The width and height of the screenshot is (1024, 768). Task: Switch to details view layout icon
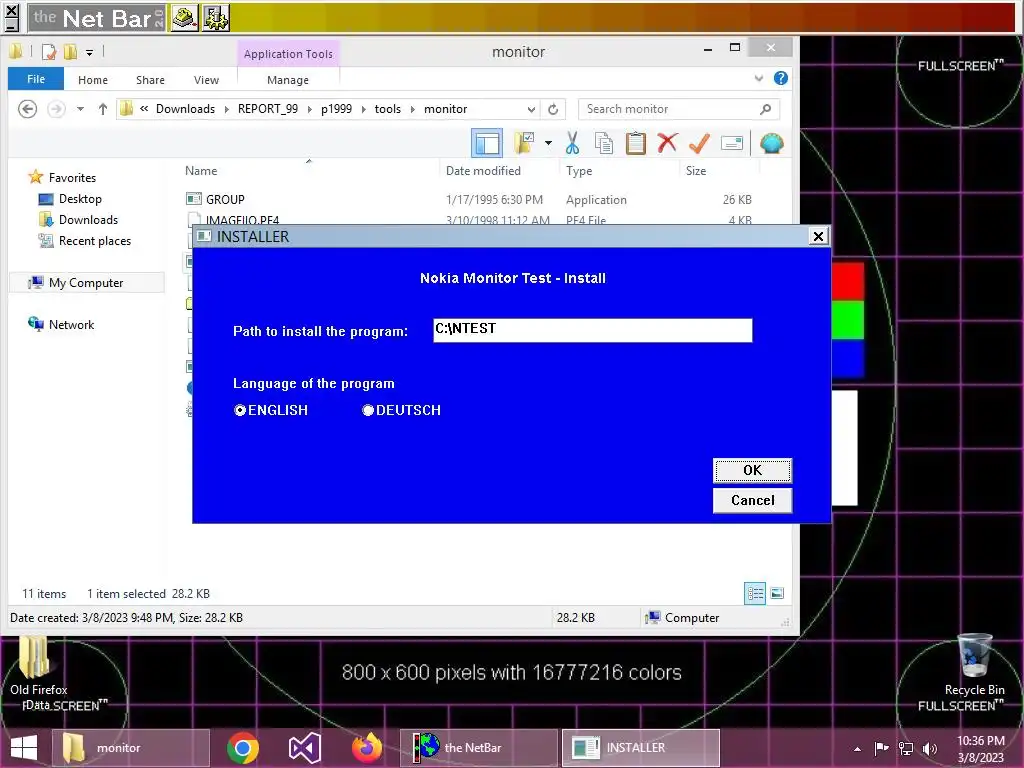click(755, 593)
